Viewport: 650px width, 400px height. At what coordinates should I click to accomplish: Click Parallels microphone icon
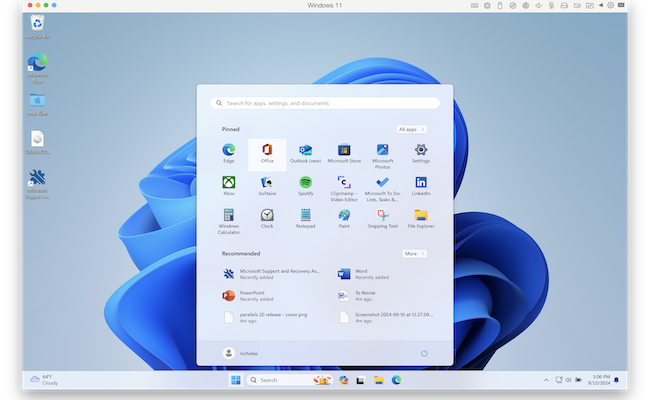(551, 5)
